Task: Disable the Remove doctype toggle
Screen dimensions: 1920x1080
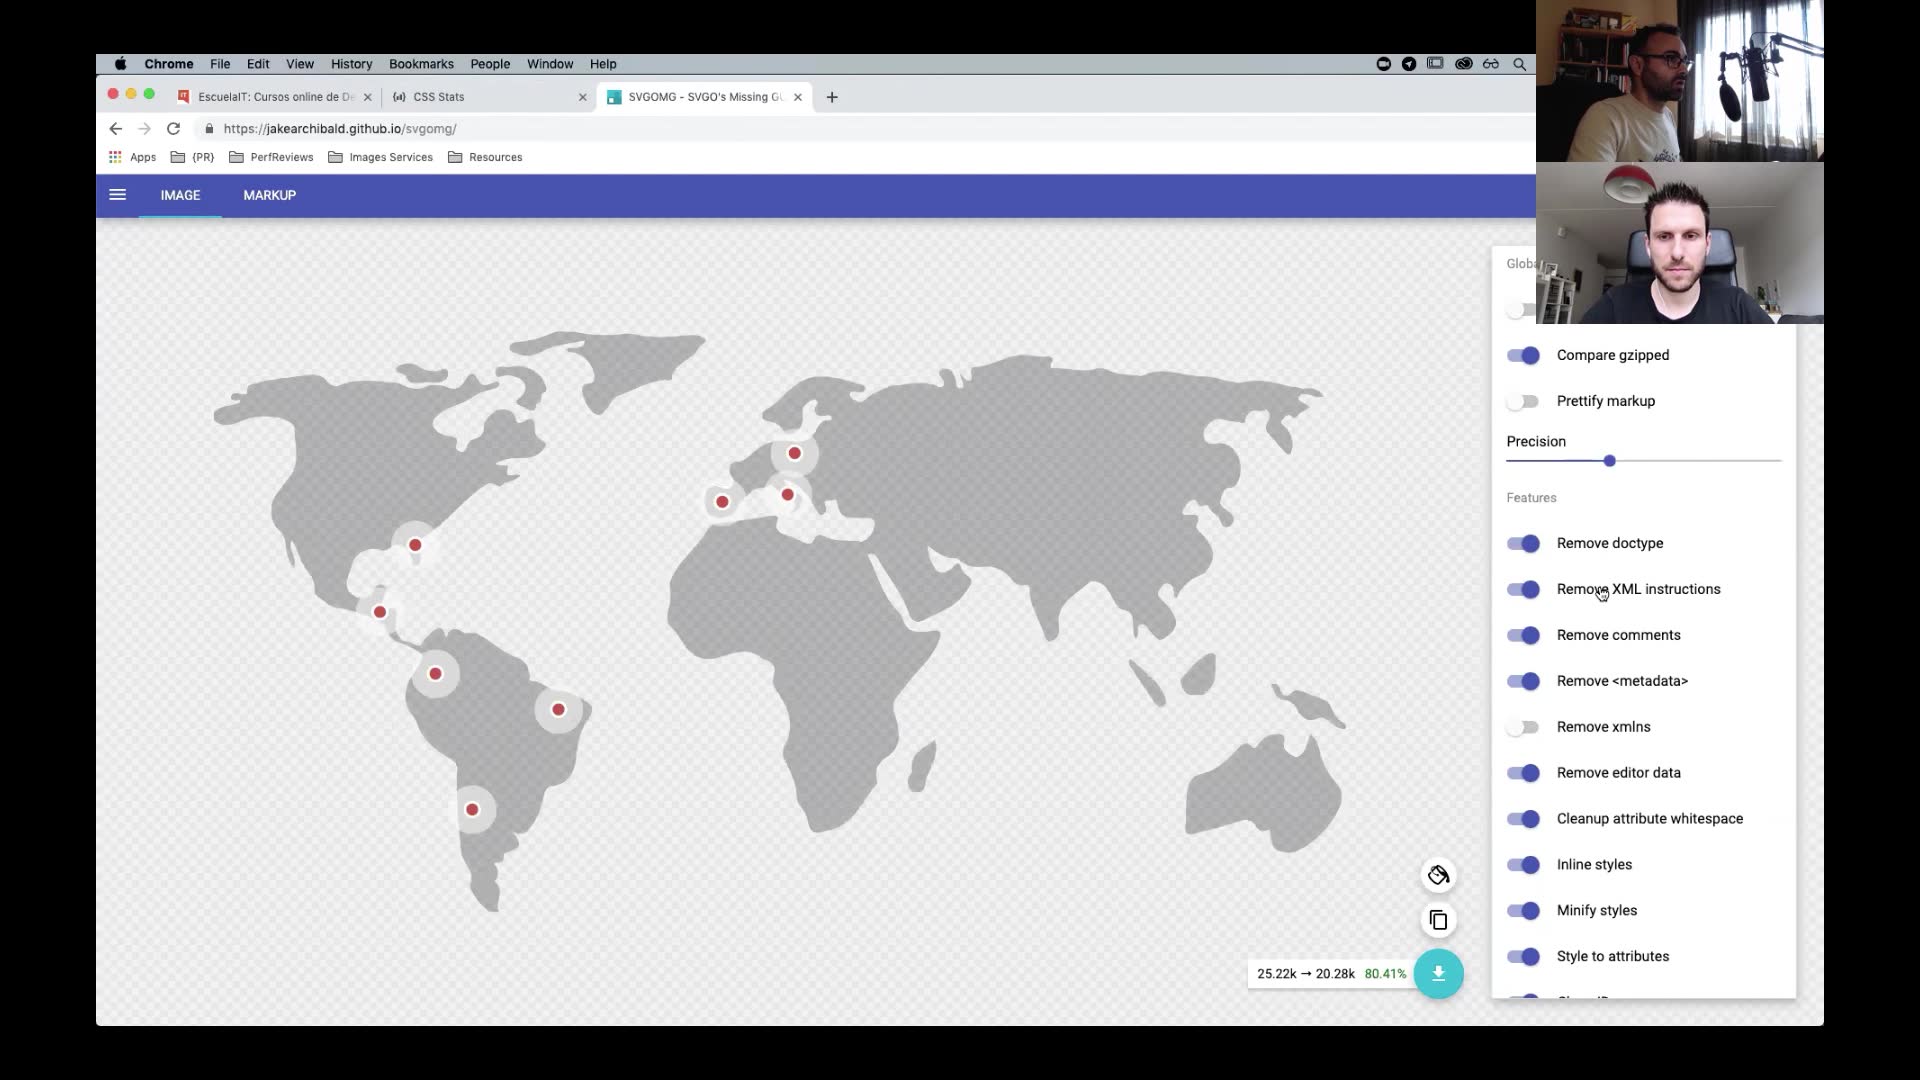Action: click(1524, 542)
